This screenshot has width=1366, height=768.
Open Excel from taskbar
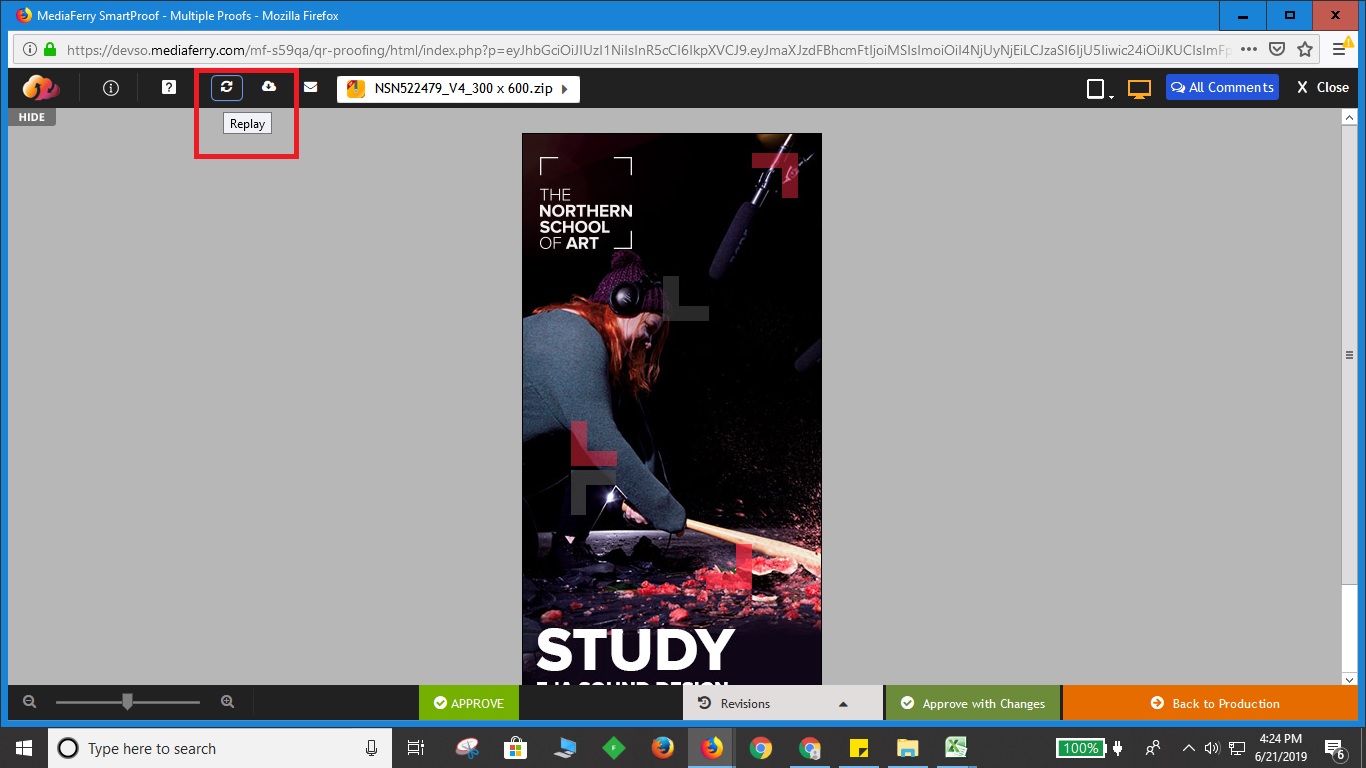pyautogui.click(x=956, y=748)
